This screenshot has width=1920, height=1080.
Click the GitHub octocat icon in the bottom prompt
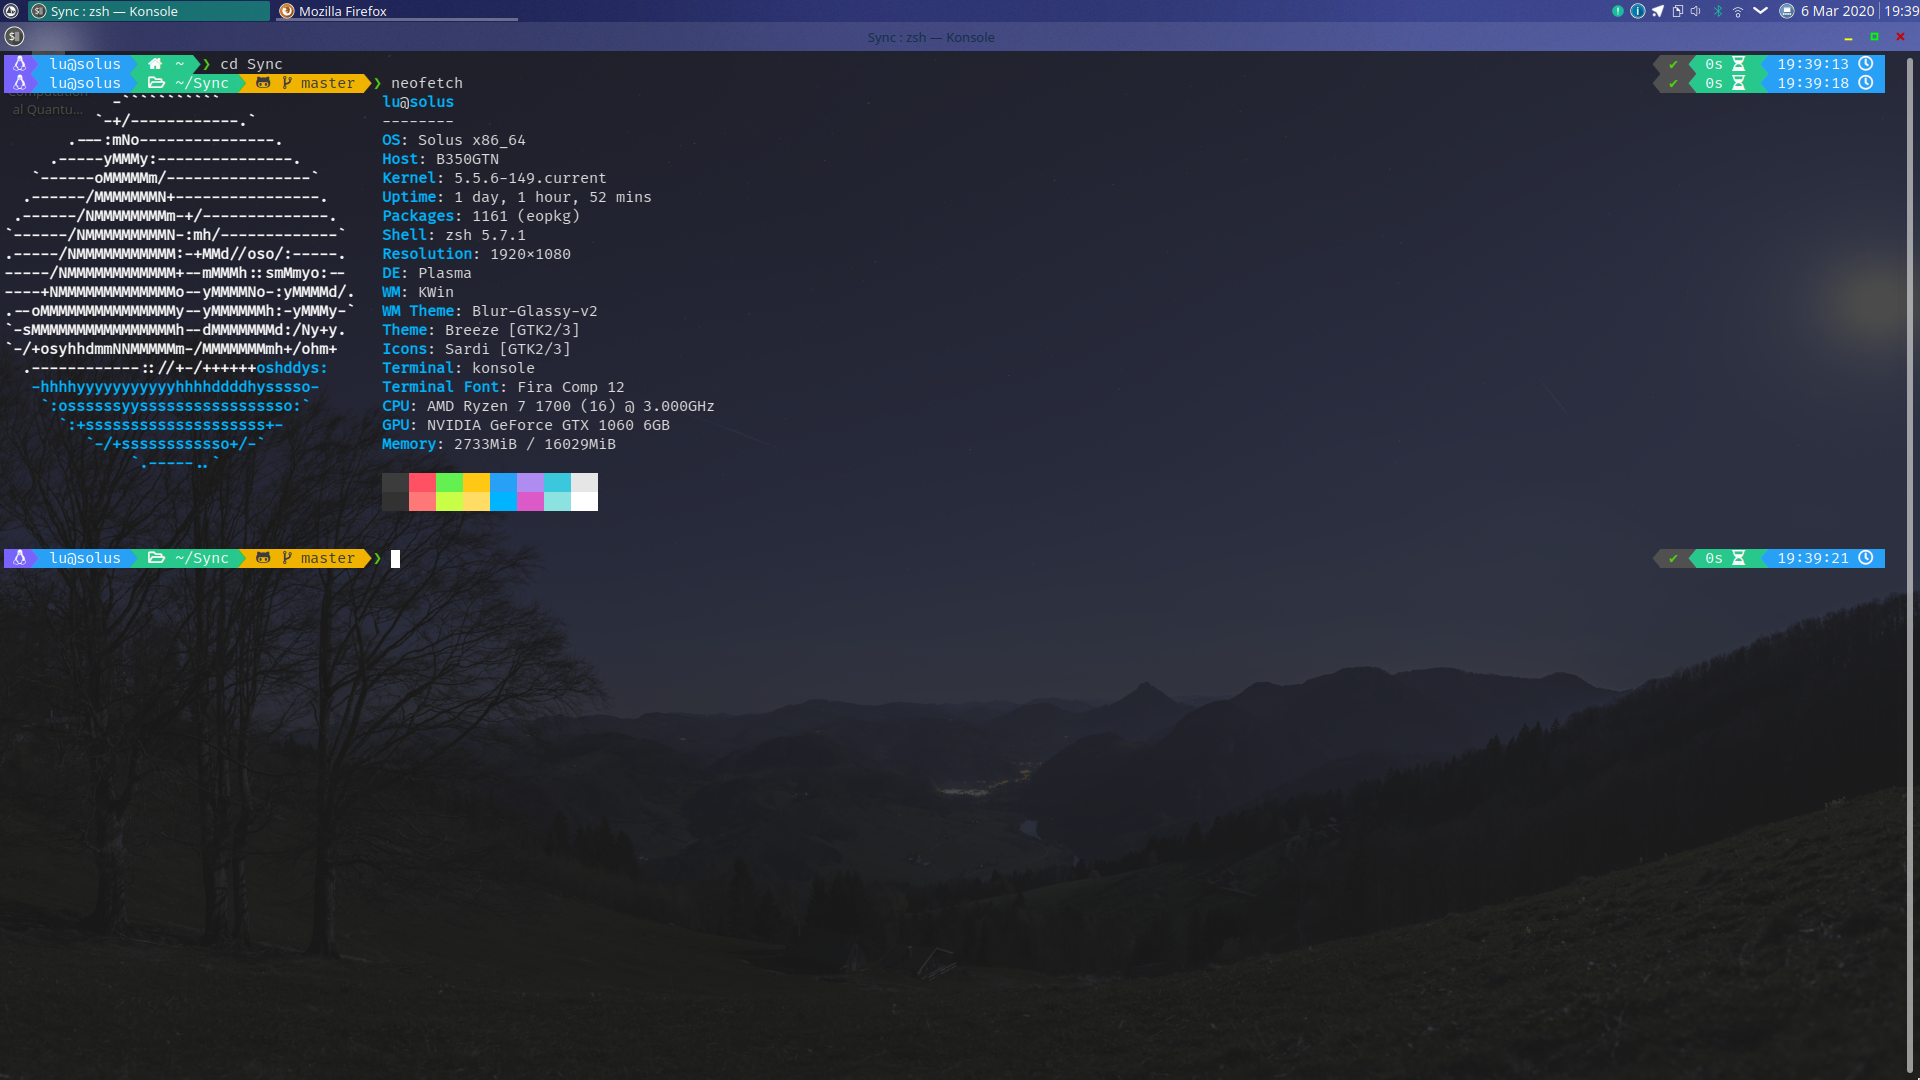[x=263, y=558]
